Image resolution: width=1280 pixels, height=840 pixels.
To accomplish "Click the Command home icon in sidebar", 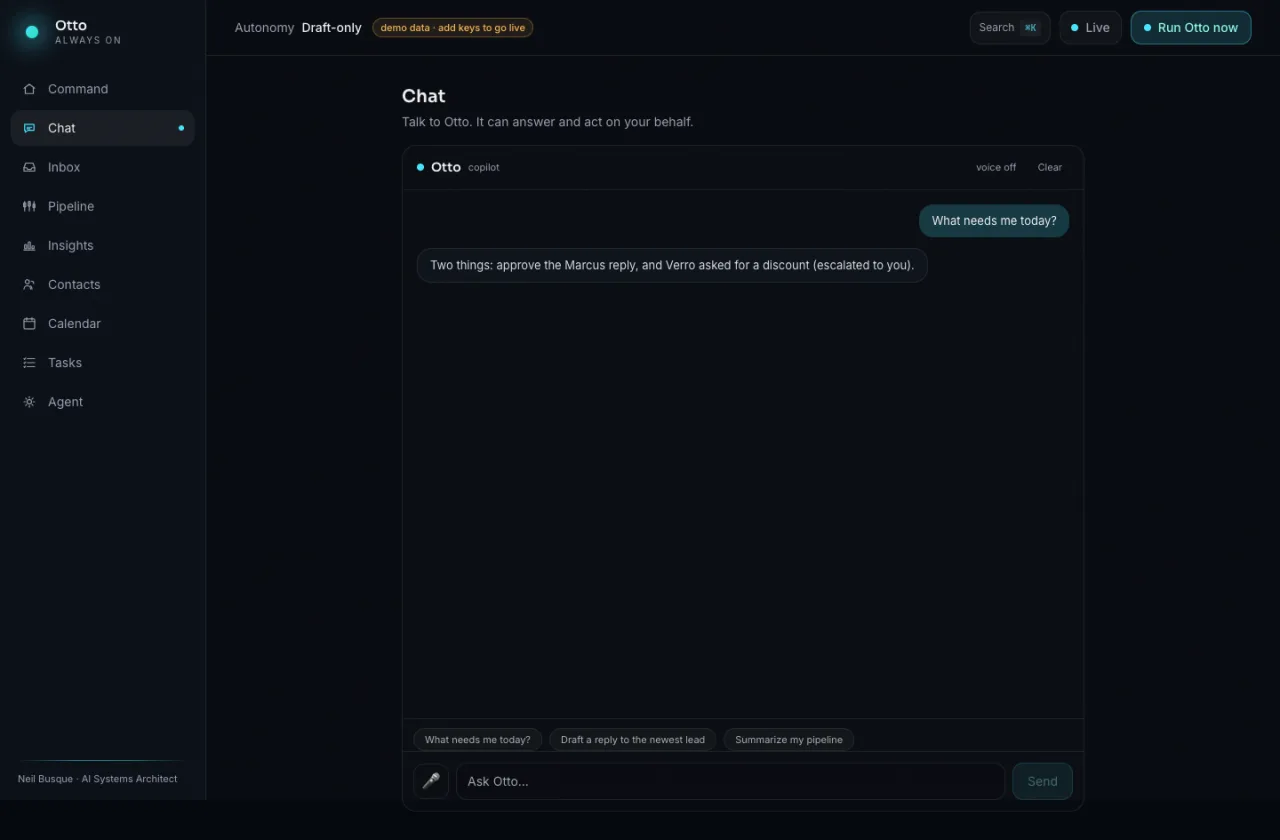I will [29, 89].
